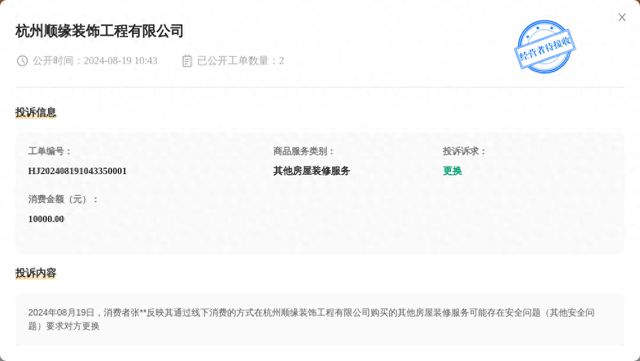Click 已公开工单数量：2 text
Screen dimensions: 640x361
coord(240,61)
